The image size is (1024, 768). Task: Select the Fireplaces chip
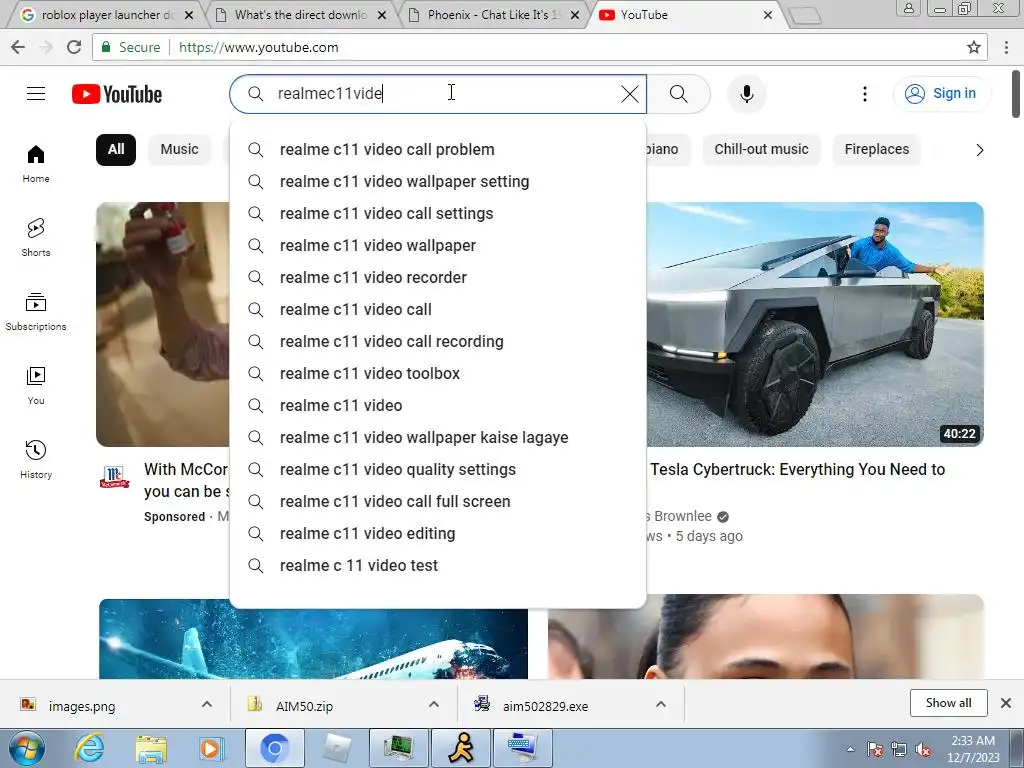[x=876, y=150]
